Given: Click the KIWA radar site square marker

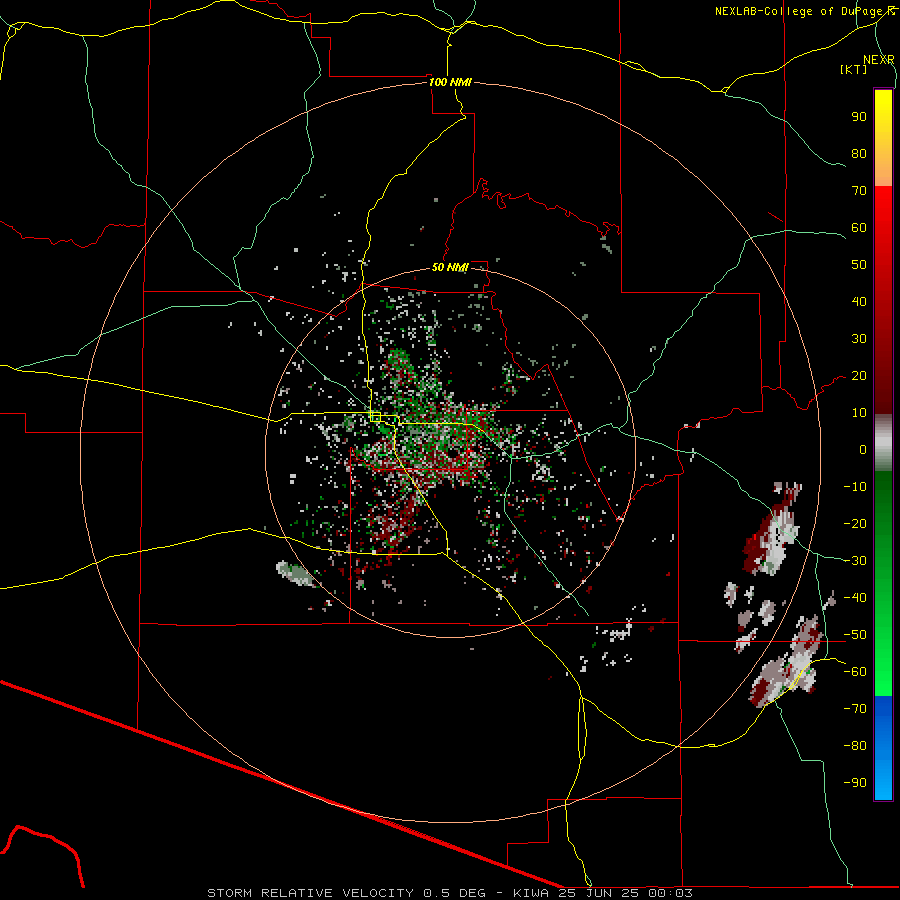Looking at the screenshot, I should point(375,417).
